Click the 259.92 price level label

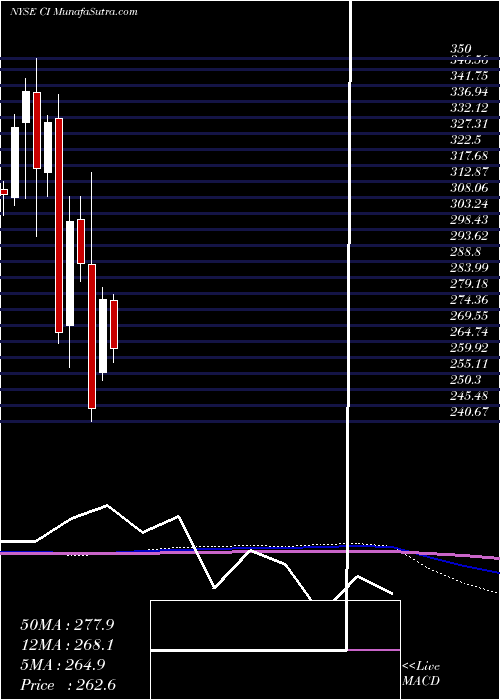click(x=469, y=348)
